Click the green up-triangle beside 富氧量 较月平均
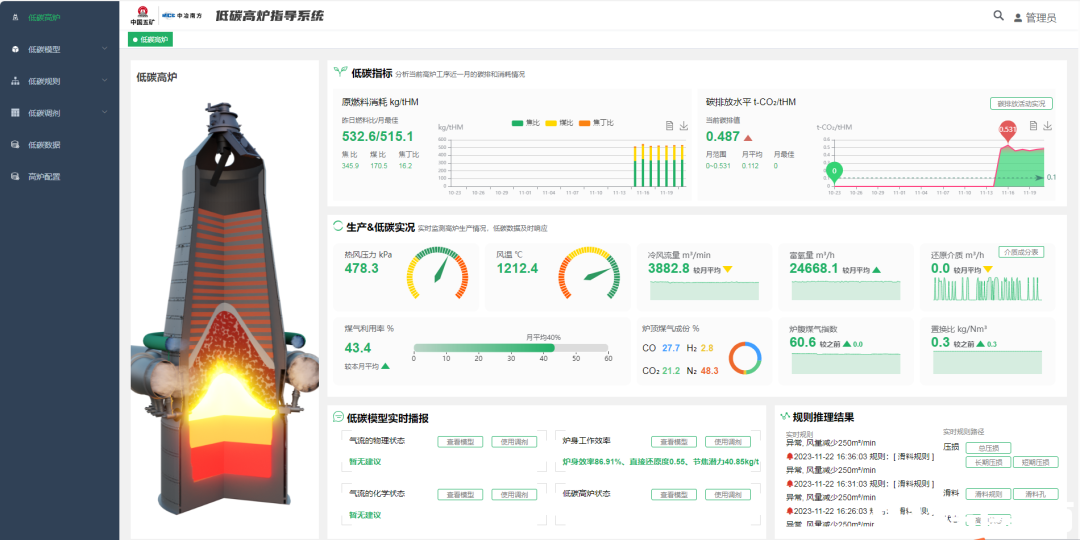 (x=877, y=269)
